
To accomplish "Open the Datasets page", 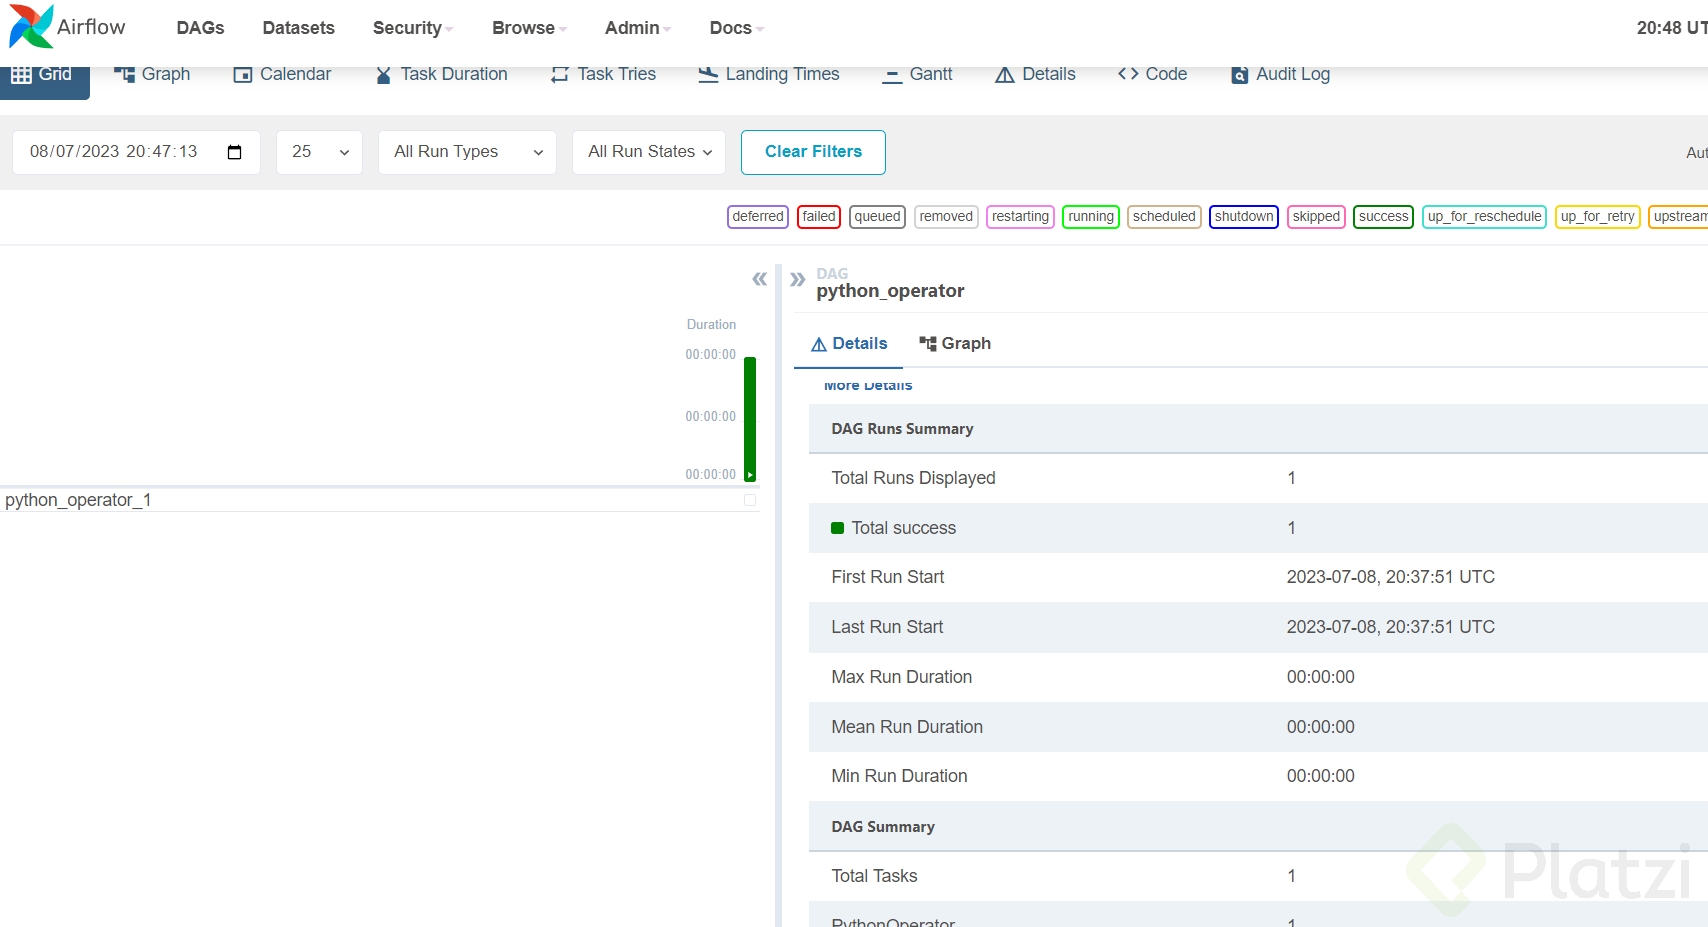I will pyautogui.click(x=298, y=28).
